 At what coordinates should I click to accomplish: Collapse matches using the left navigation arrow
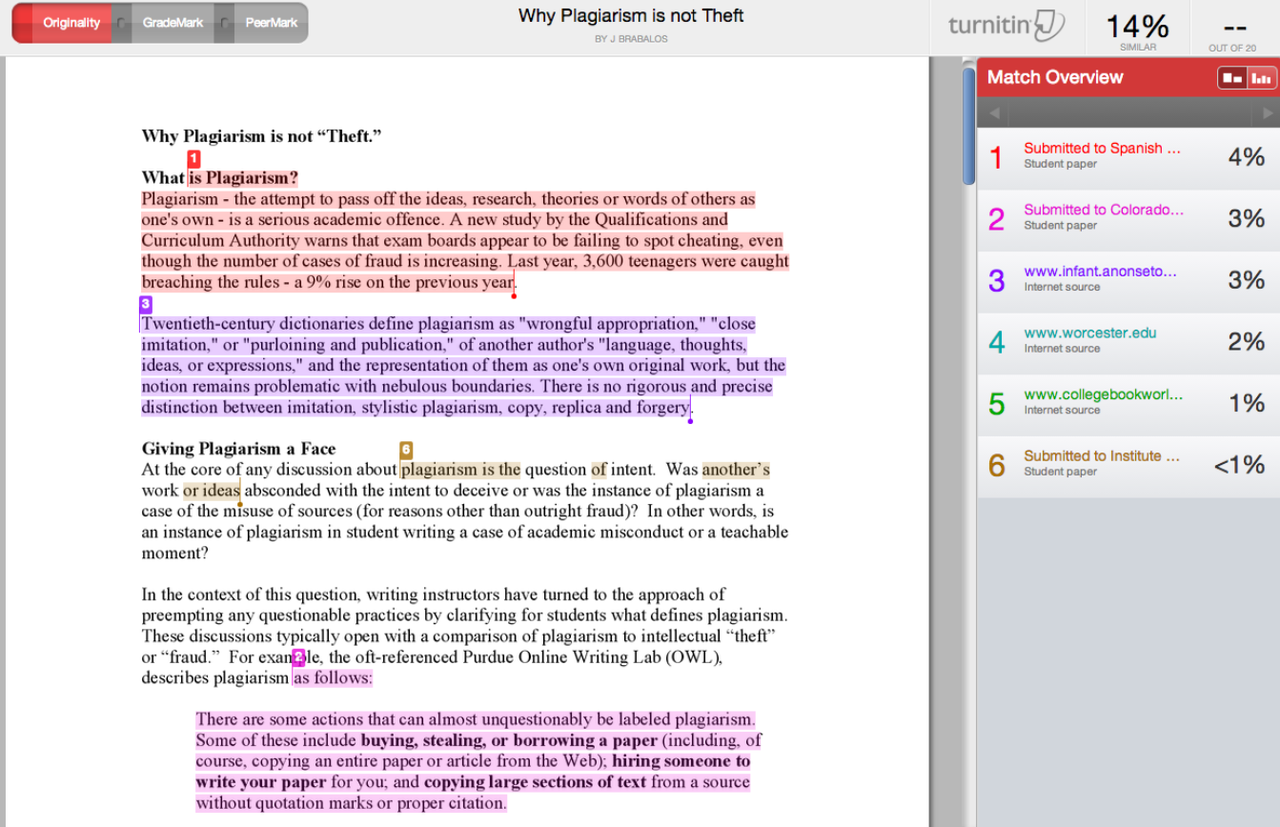click(993, 112)
